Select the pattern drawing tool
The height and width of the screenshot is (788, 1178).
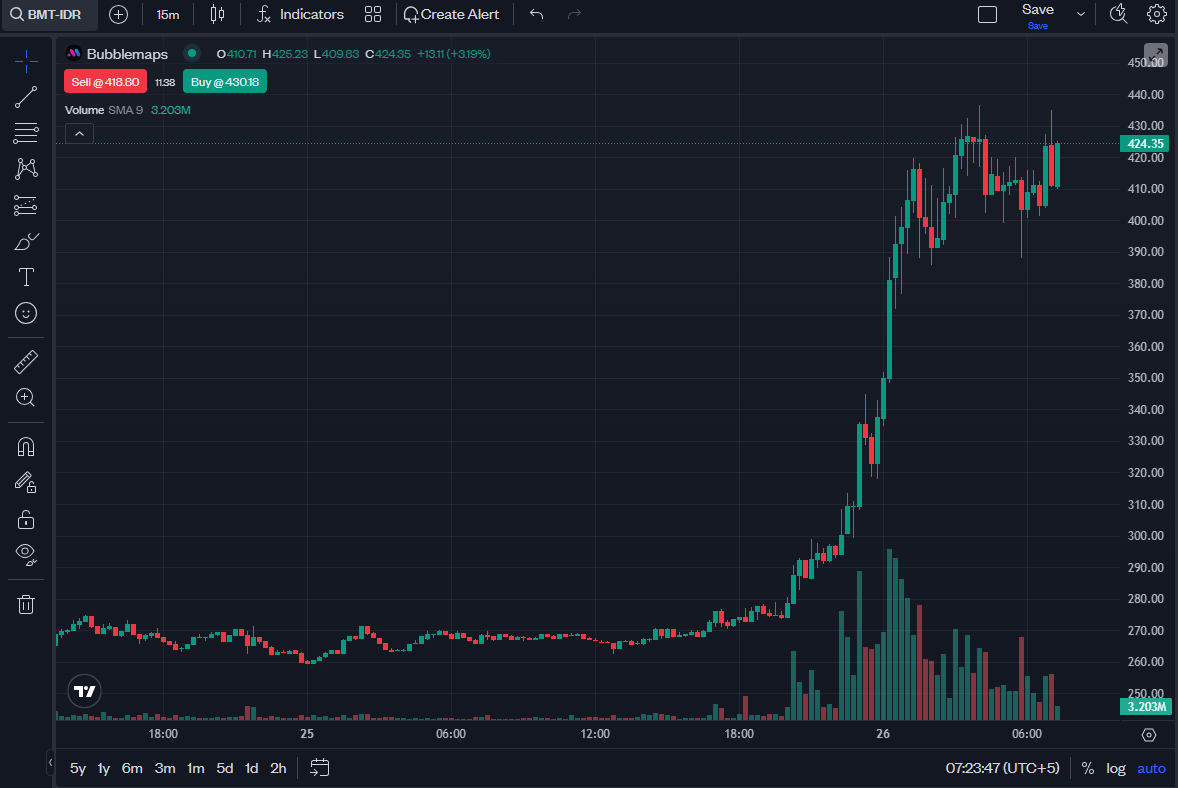click(x=26, y=168)
